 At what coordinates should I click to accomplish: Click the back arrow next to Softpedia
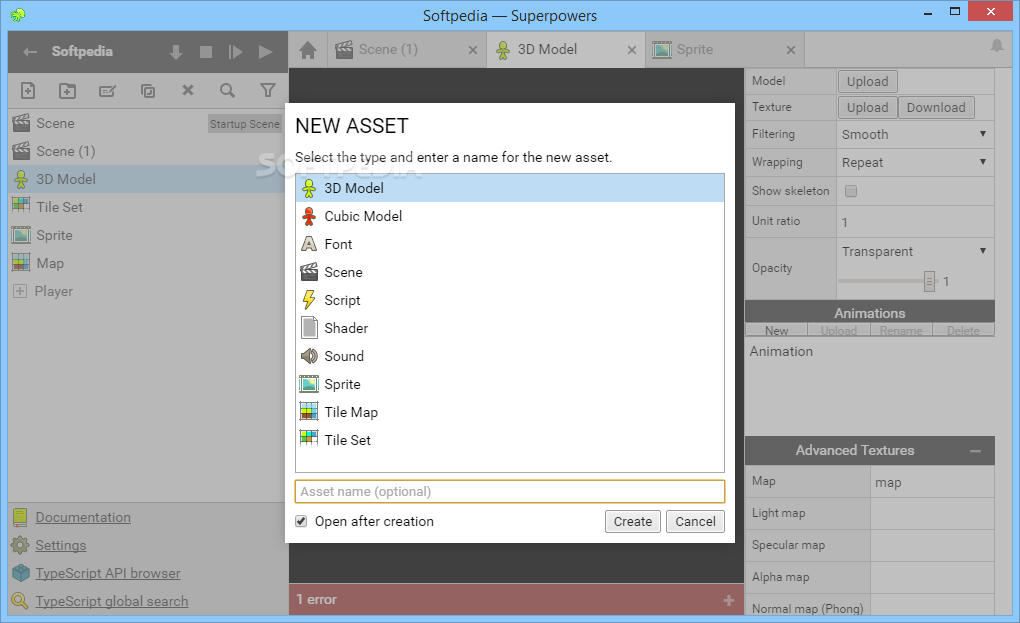[x=30, y=52]
